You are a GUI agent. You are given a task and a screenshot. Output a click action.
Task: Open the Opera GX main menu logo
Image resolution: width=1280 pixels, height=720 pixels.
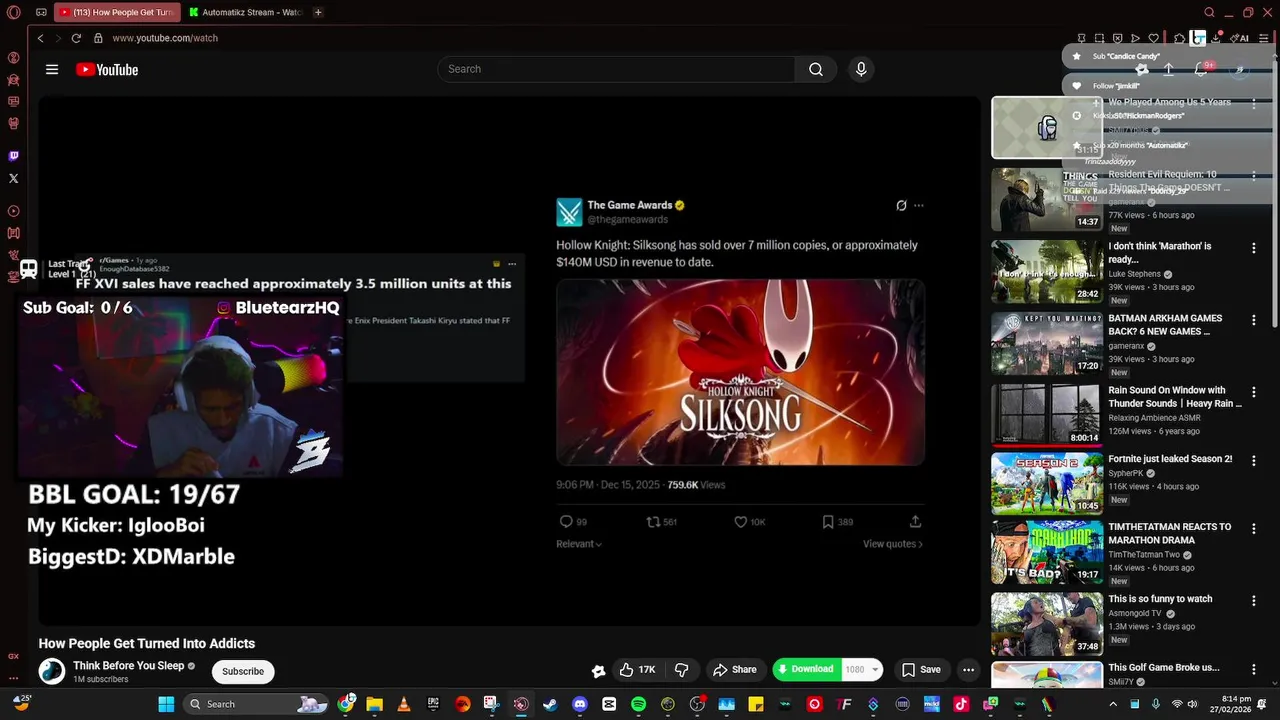pos(13,12)
